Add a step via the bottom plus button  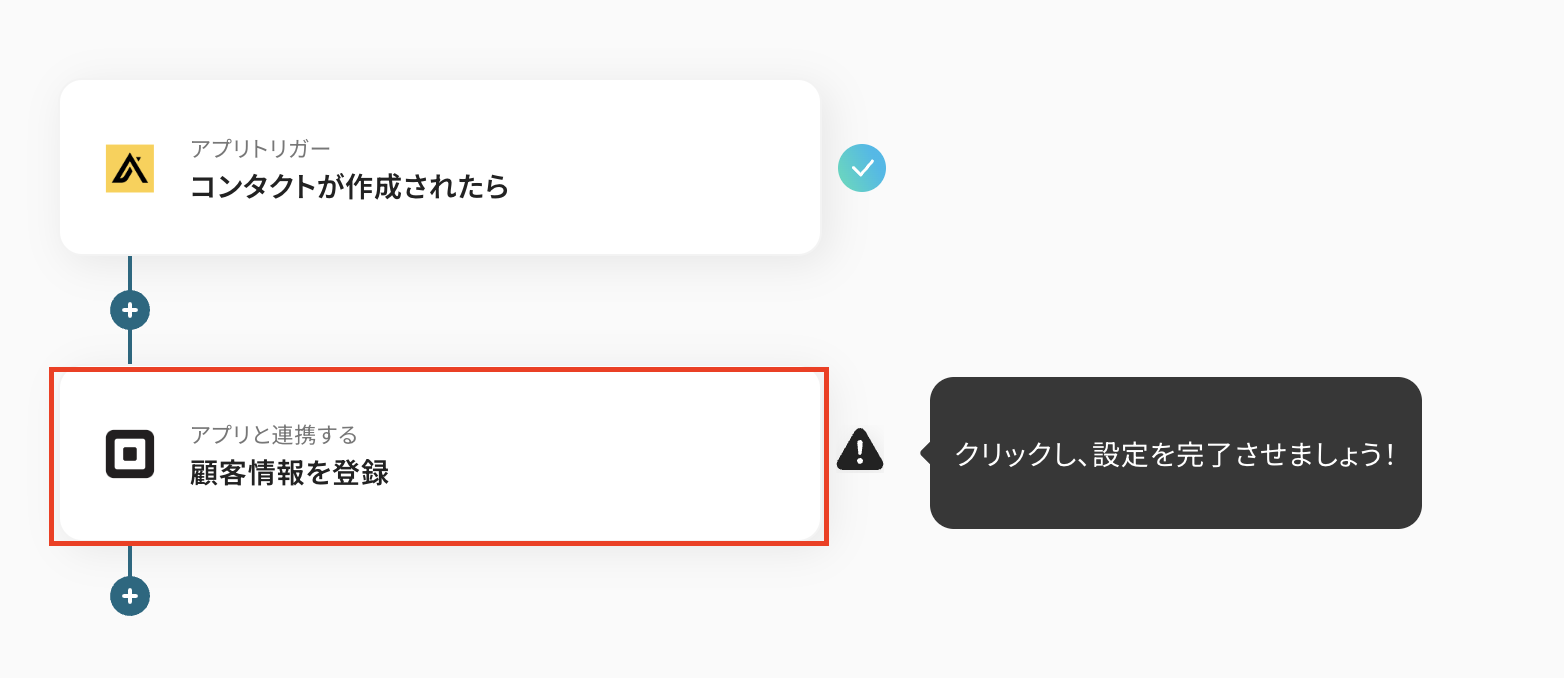click(130, 596)
